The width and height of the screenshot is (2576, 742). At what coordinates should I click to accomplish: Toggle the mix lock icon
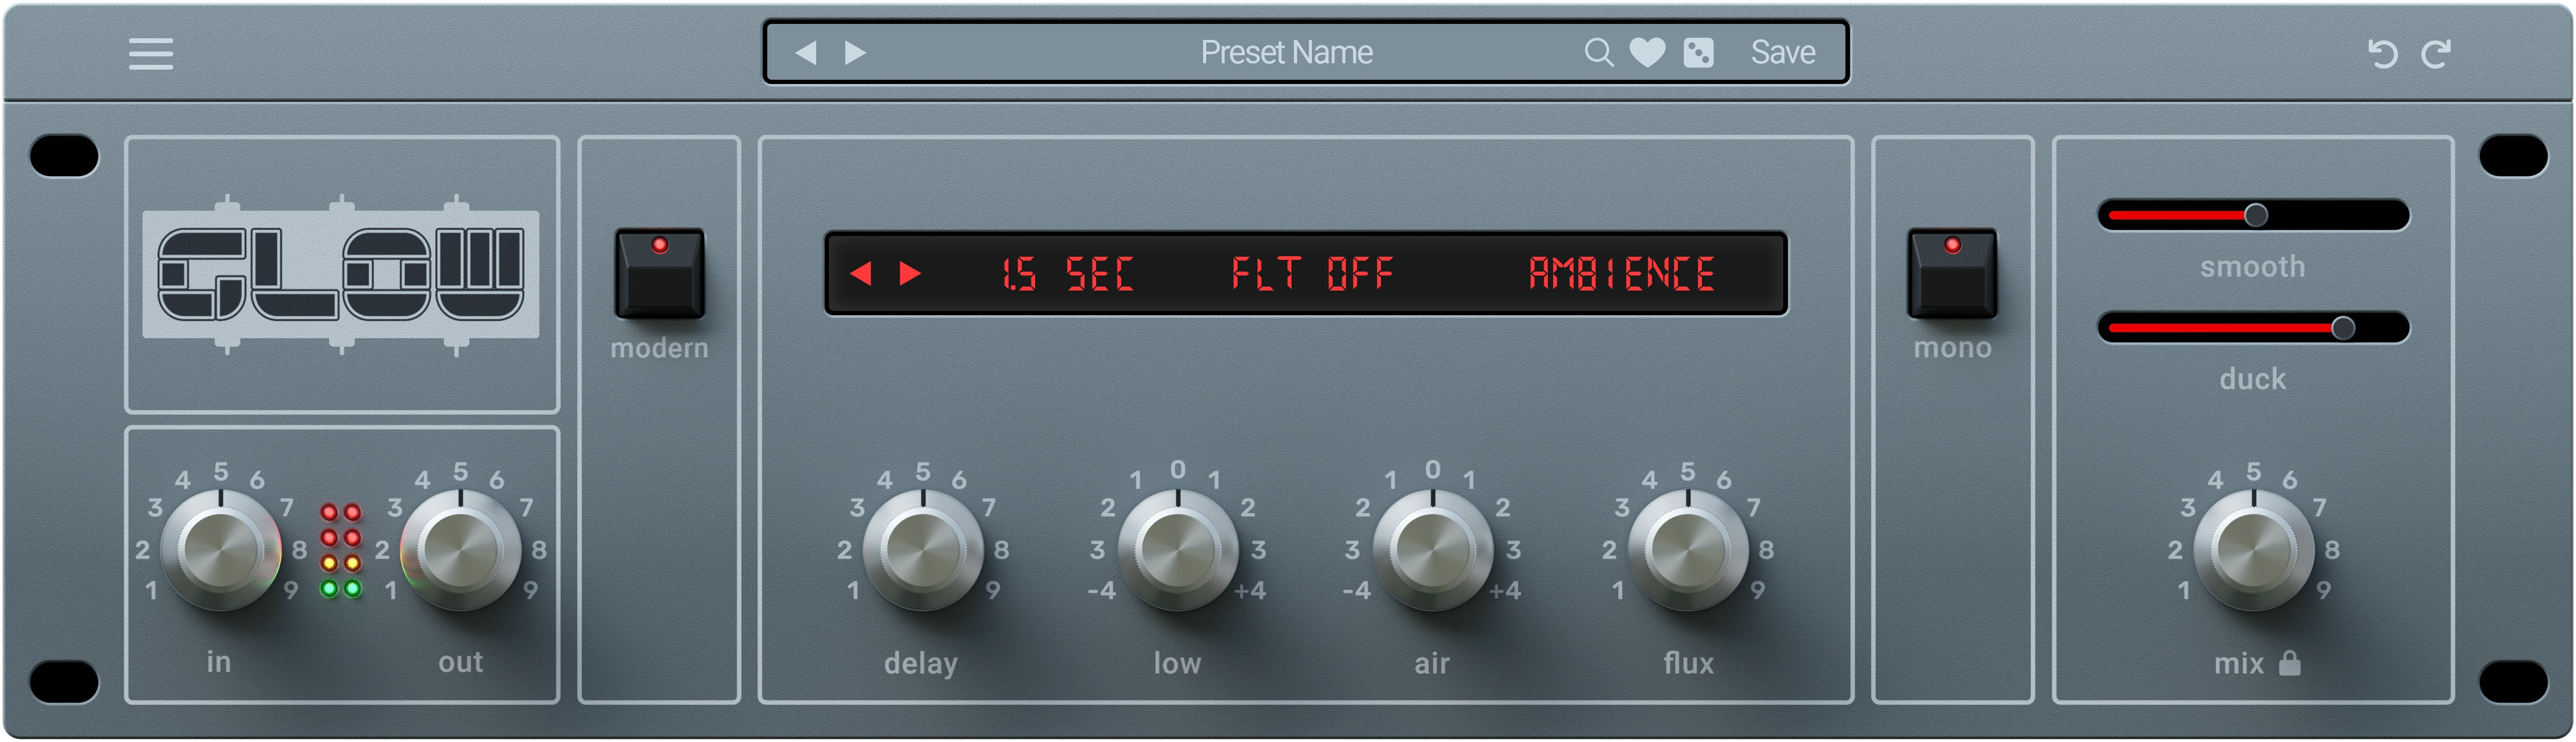point(2290,663)
